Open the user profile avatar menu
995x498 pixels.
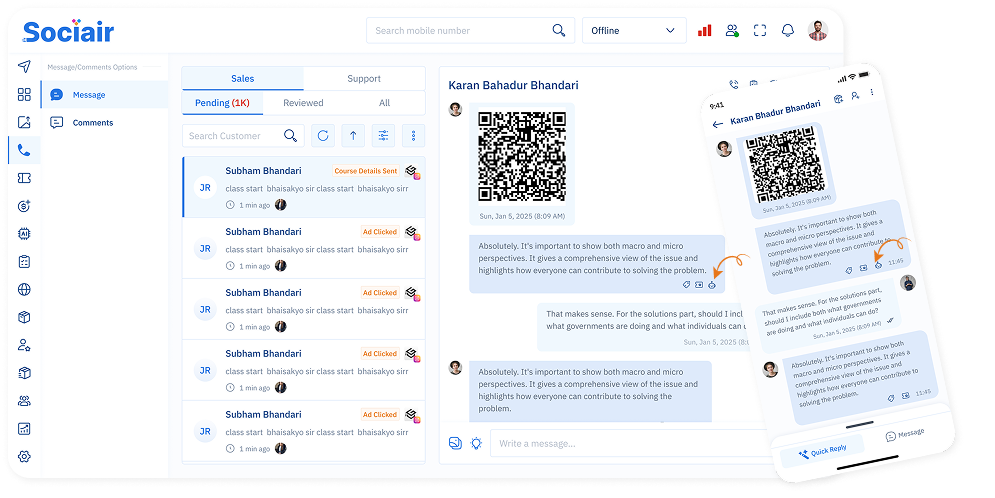(818, 31)
